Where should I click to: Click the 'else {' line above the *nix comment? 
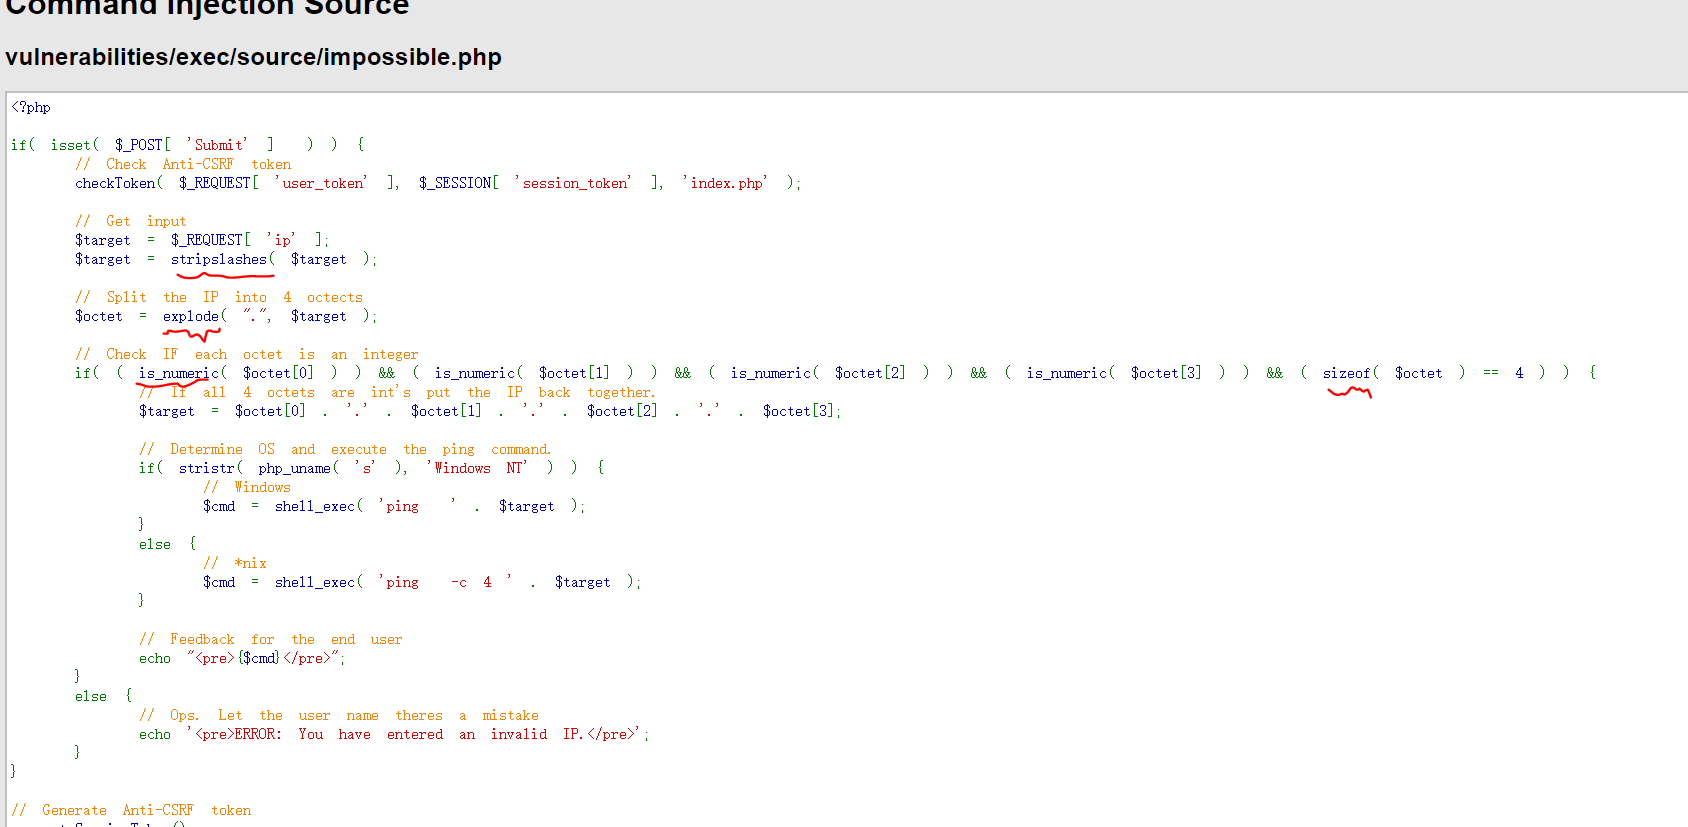point(167,544)
